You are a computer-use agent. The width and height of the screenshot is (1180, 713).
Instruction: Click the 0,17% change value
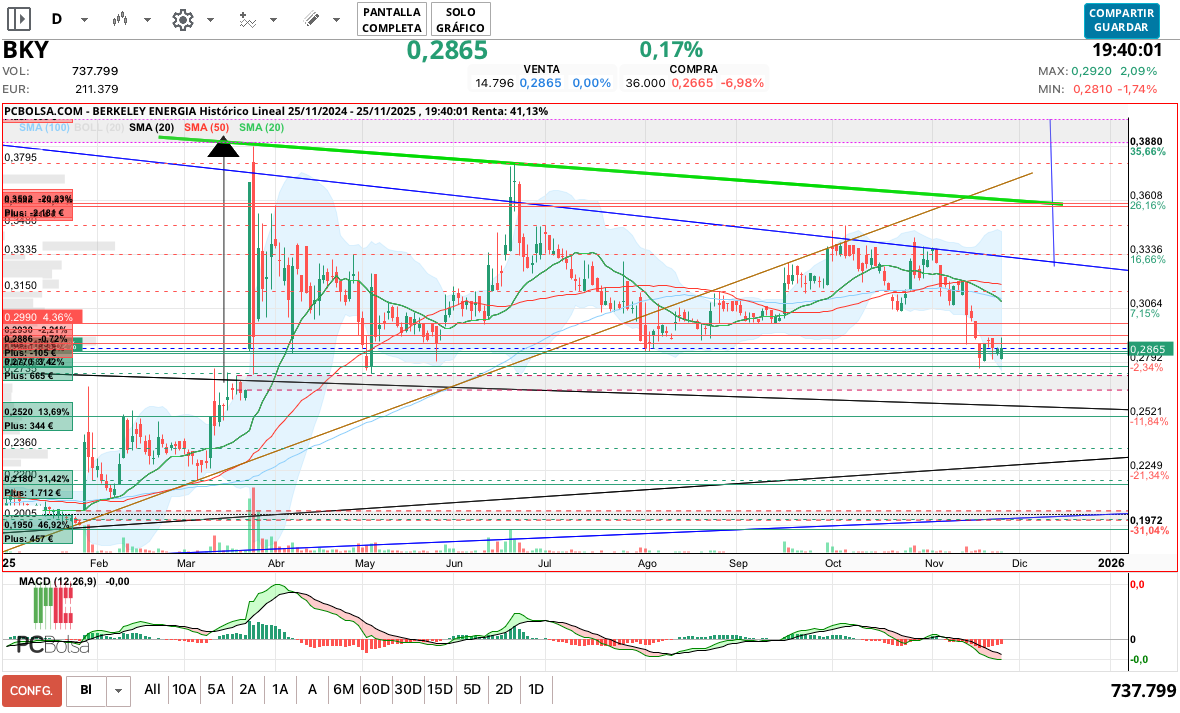click(x=671, y=50)
